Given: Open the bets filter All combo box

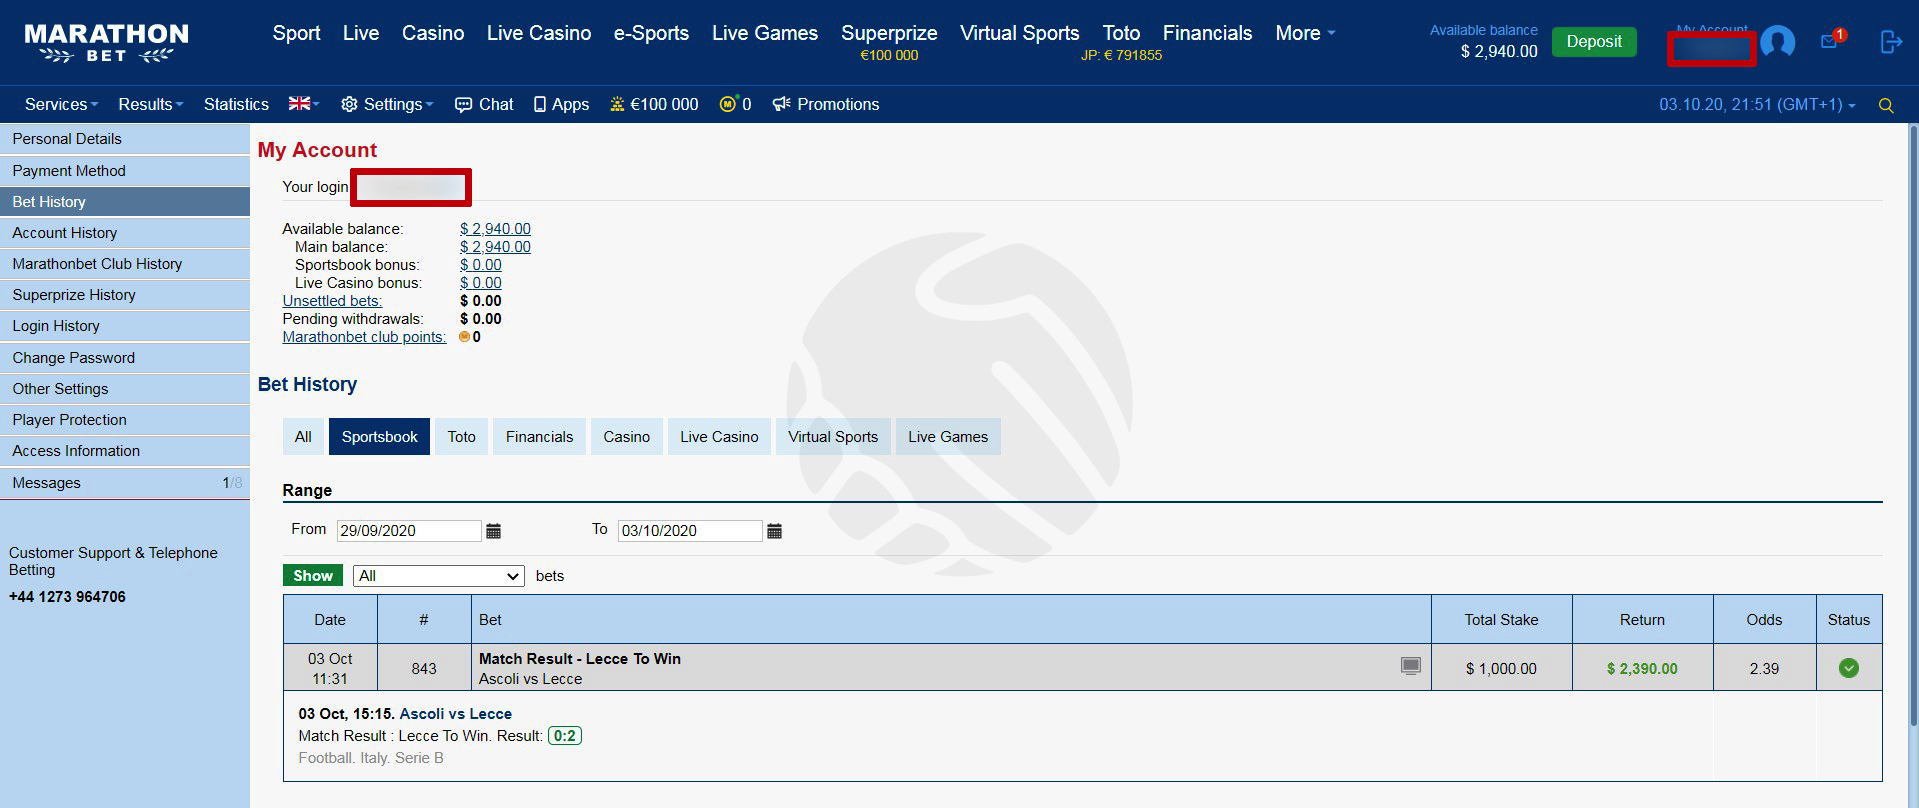Looking at the screenshot, I should point(439,576).
